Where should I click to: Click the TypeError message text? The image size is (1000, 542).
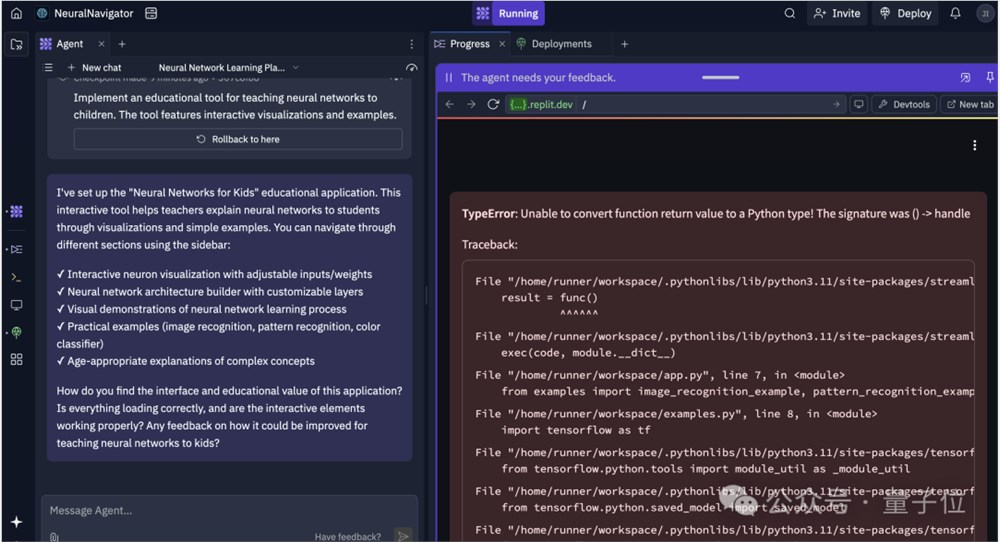pyautogui.click(x=716, y=214)
